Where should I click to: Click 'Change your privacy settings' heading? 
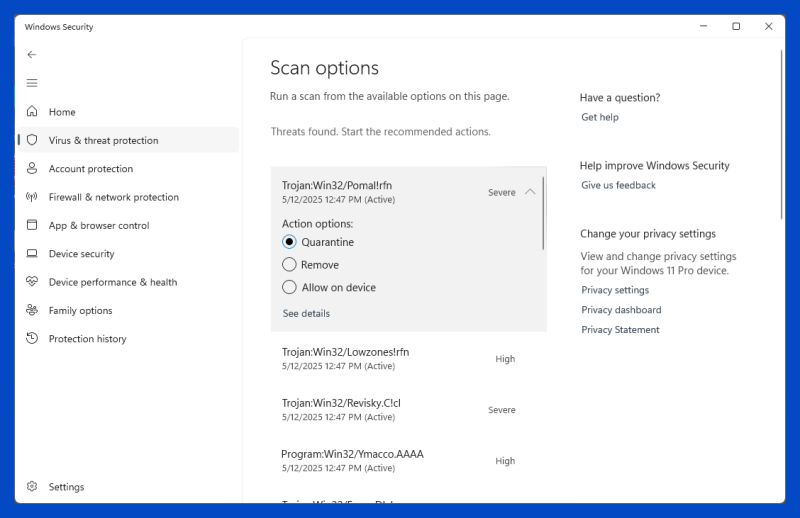(x=648, y=234)
